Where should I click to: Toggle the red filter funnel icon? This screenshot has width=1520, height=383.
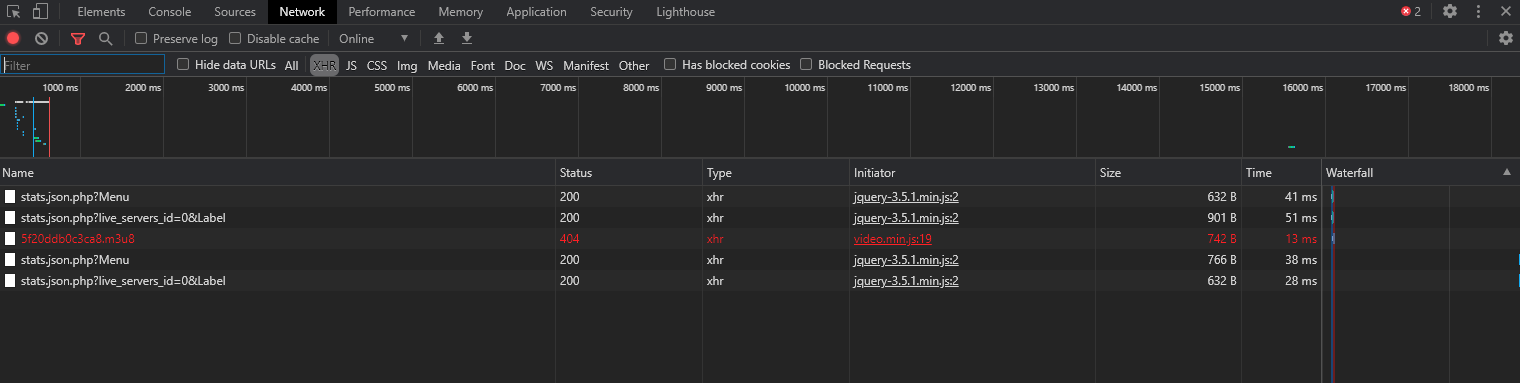[78, 38]
